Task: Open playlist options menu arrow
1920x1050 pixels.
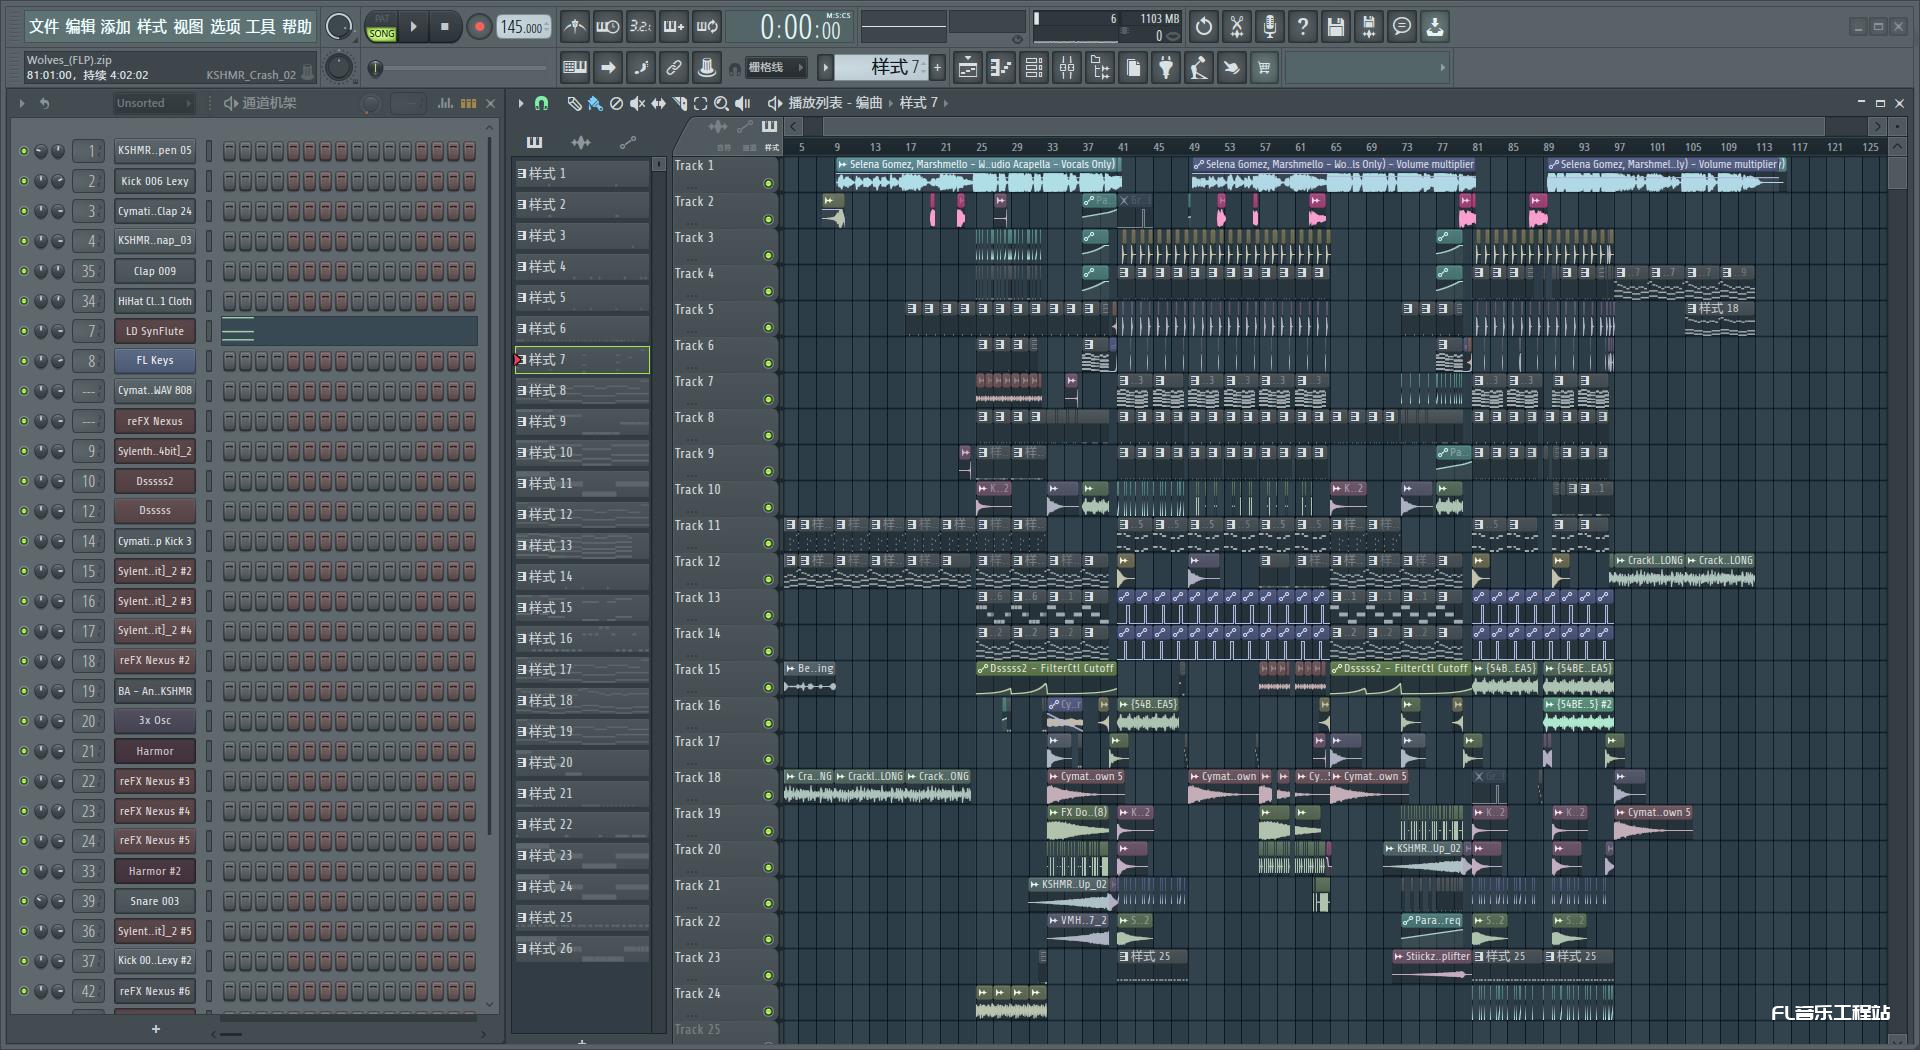Action: tap(521, 103)
